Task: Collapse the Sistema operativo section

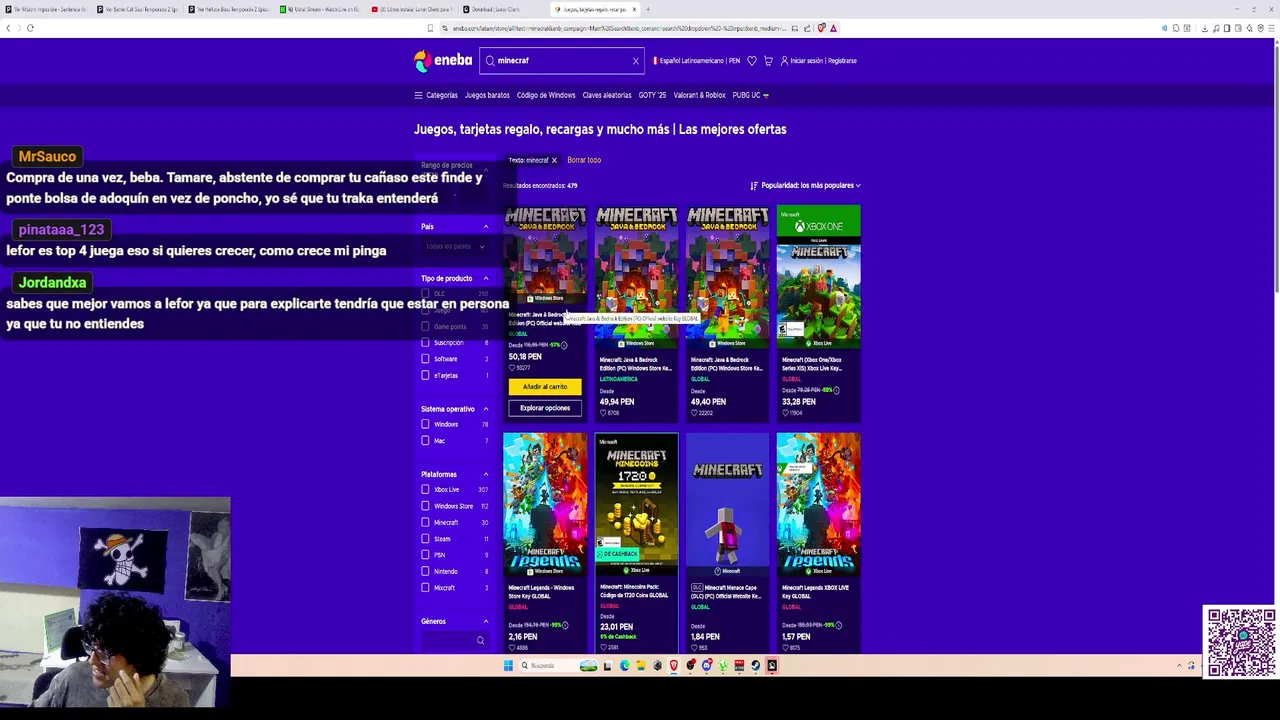Action: 486,409
